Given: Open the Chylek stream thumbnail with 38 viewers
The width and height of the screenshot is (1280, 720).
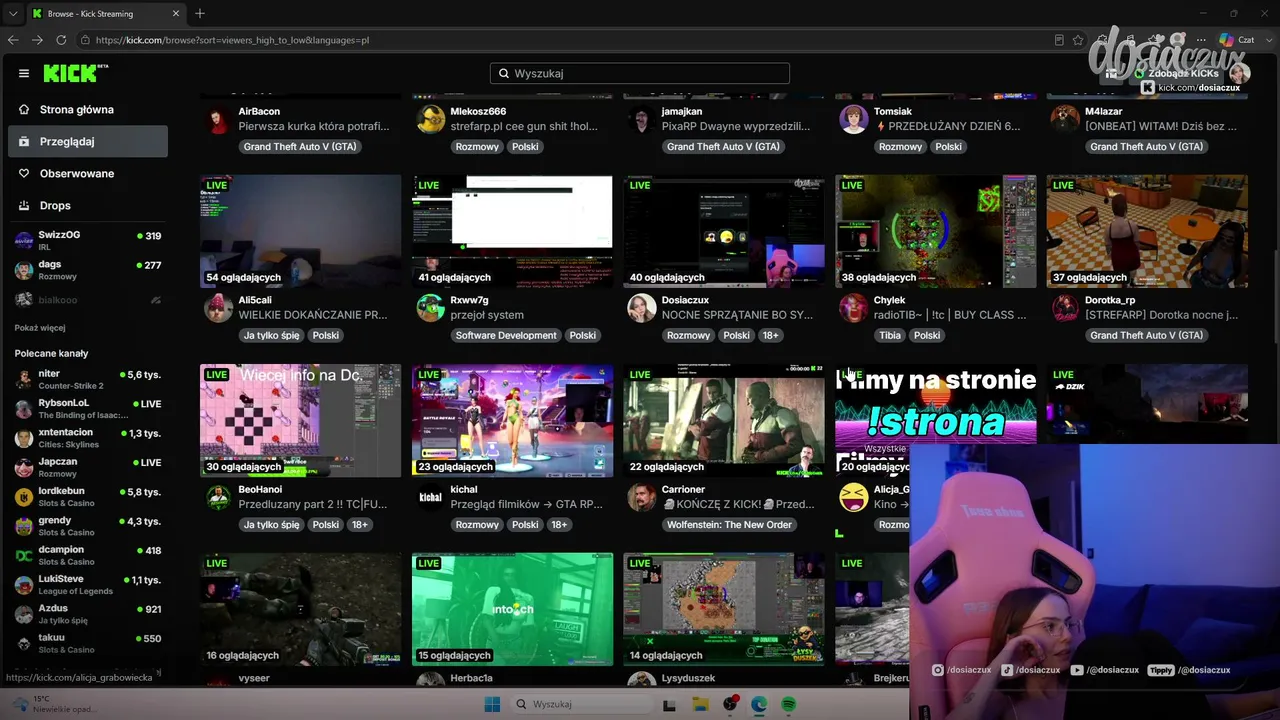Looking at the screenshot, I should click(x=936, y=232).
